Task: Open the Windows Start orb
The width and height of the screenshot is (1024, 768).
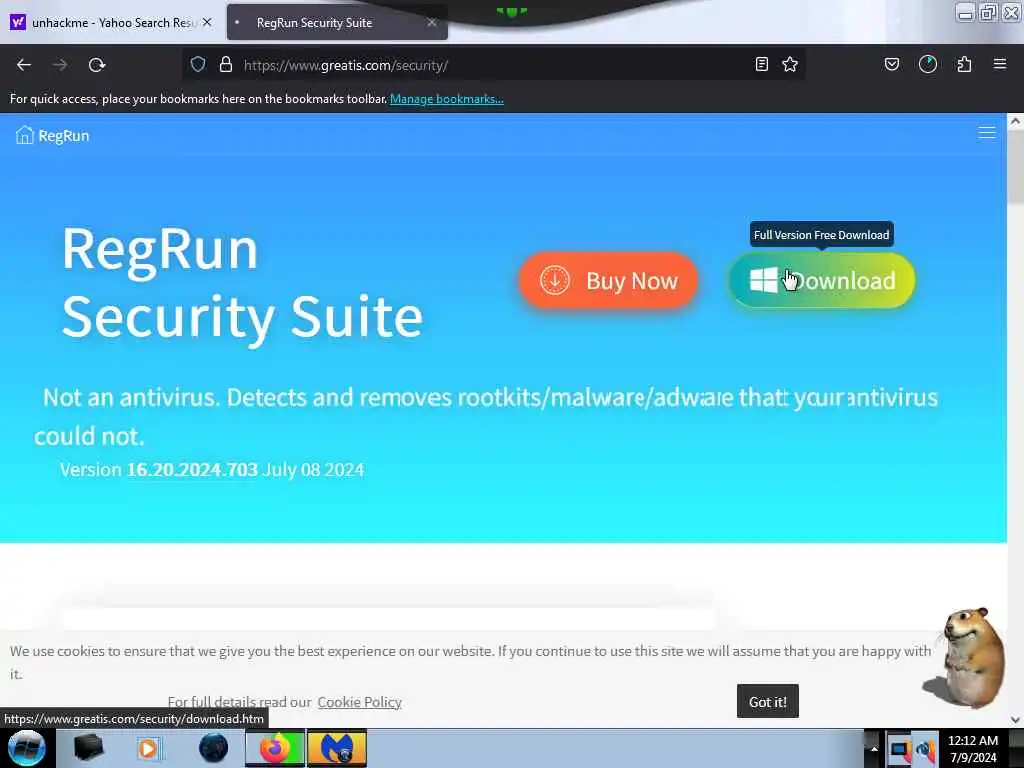Action: click(x=27, y=748)
